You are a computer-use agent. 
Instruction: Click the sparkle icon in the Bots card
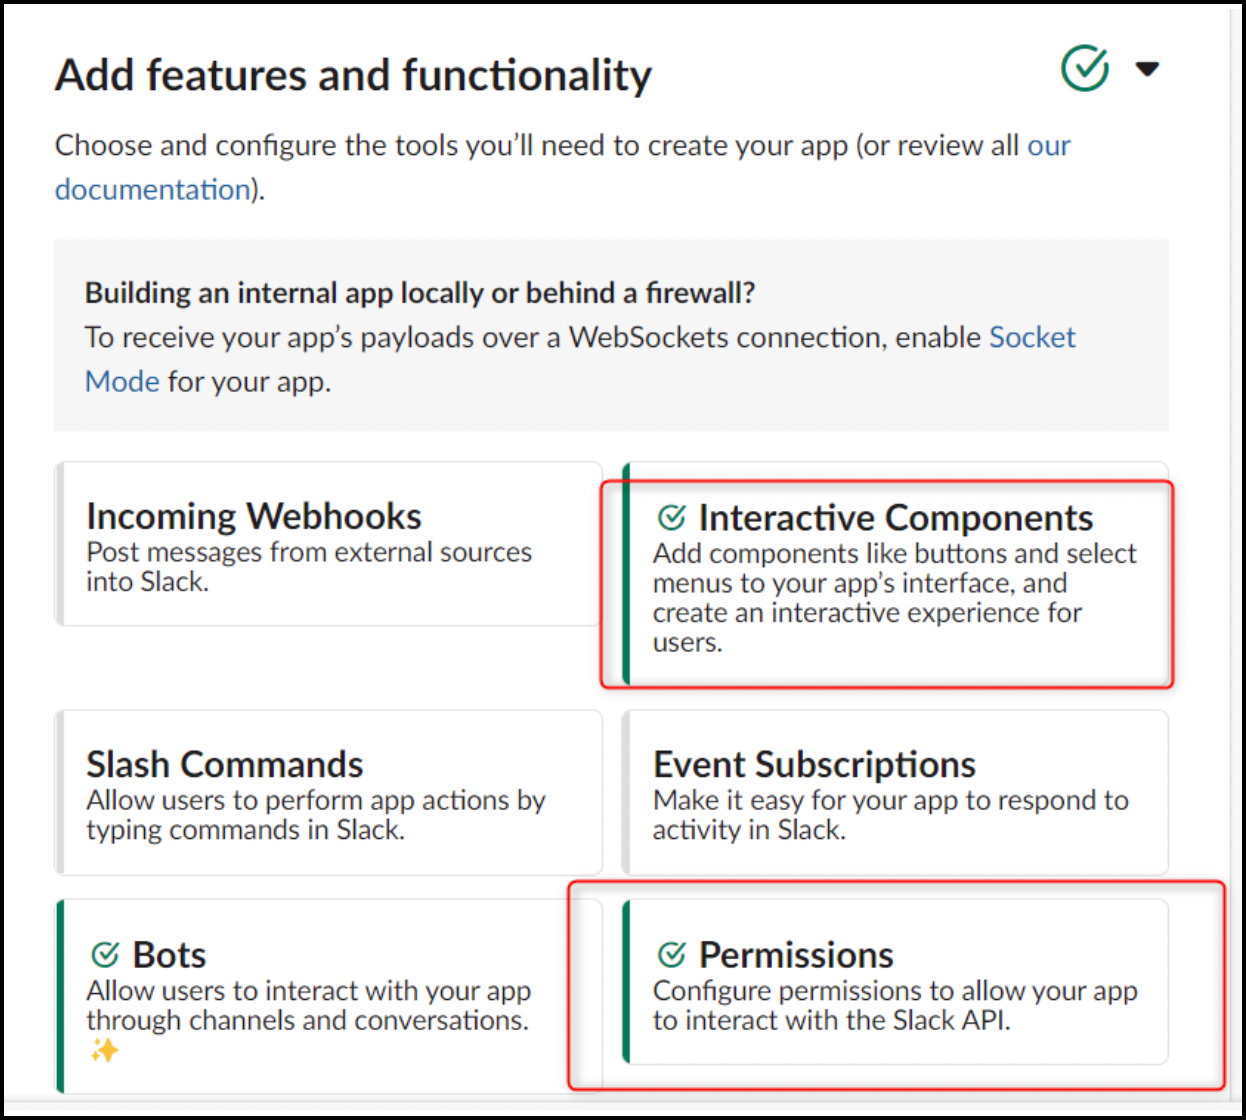(104, 1050)
